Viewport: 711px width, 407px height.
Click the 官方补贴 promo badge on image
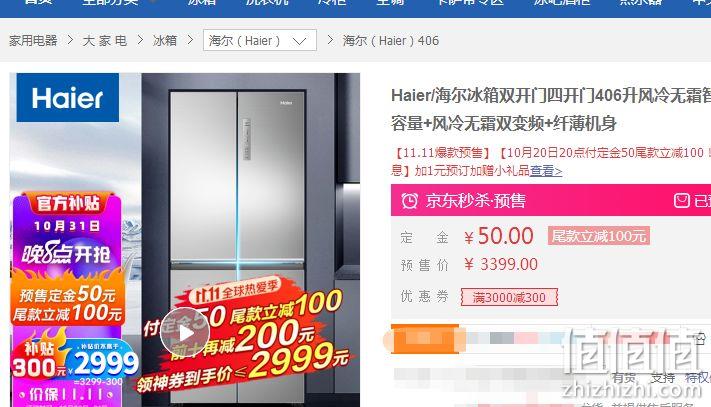68,203
